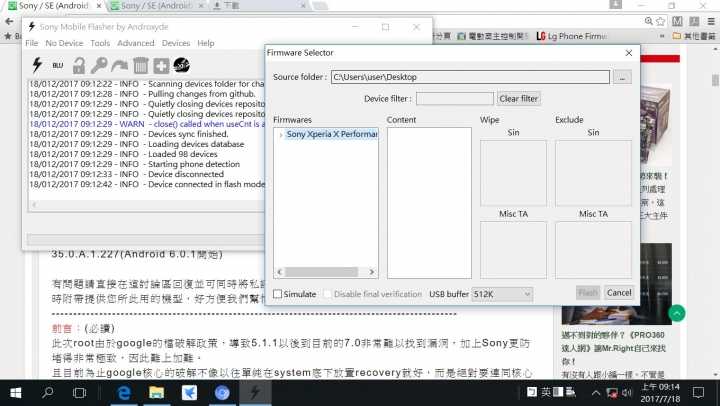The image size is (720, 406).
Task: Click the Source folder path field
Action: pyautogui.click(x=470, y=77)
